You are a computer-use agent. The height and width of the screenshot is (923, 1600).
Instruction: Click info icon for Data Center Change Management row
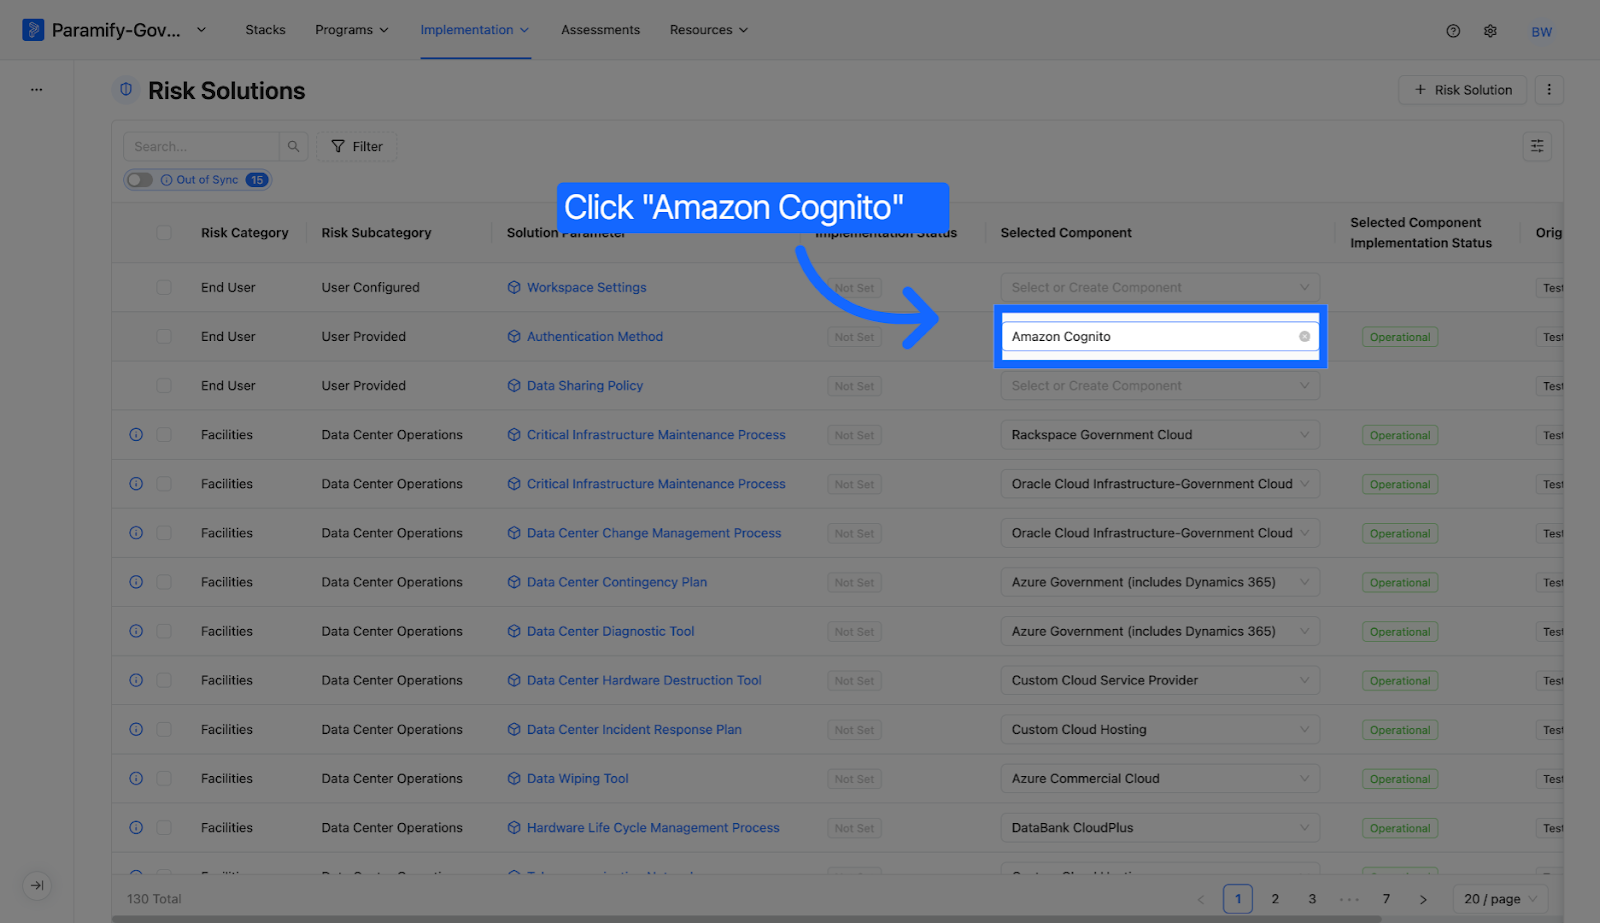(x=136, y=533)
